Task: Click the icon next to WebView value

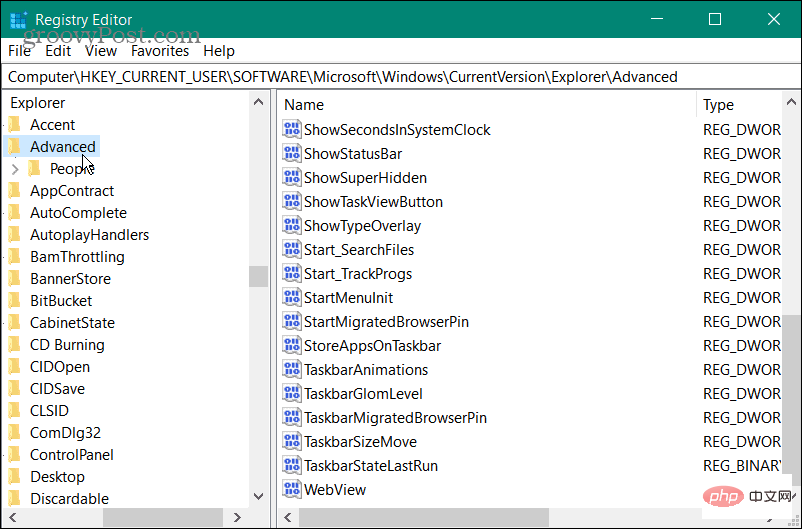Action: pos(292,489)
